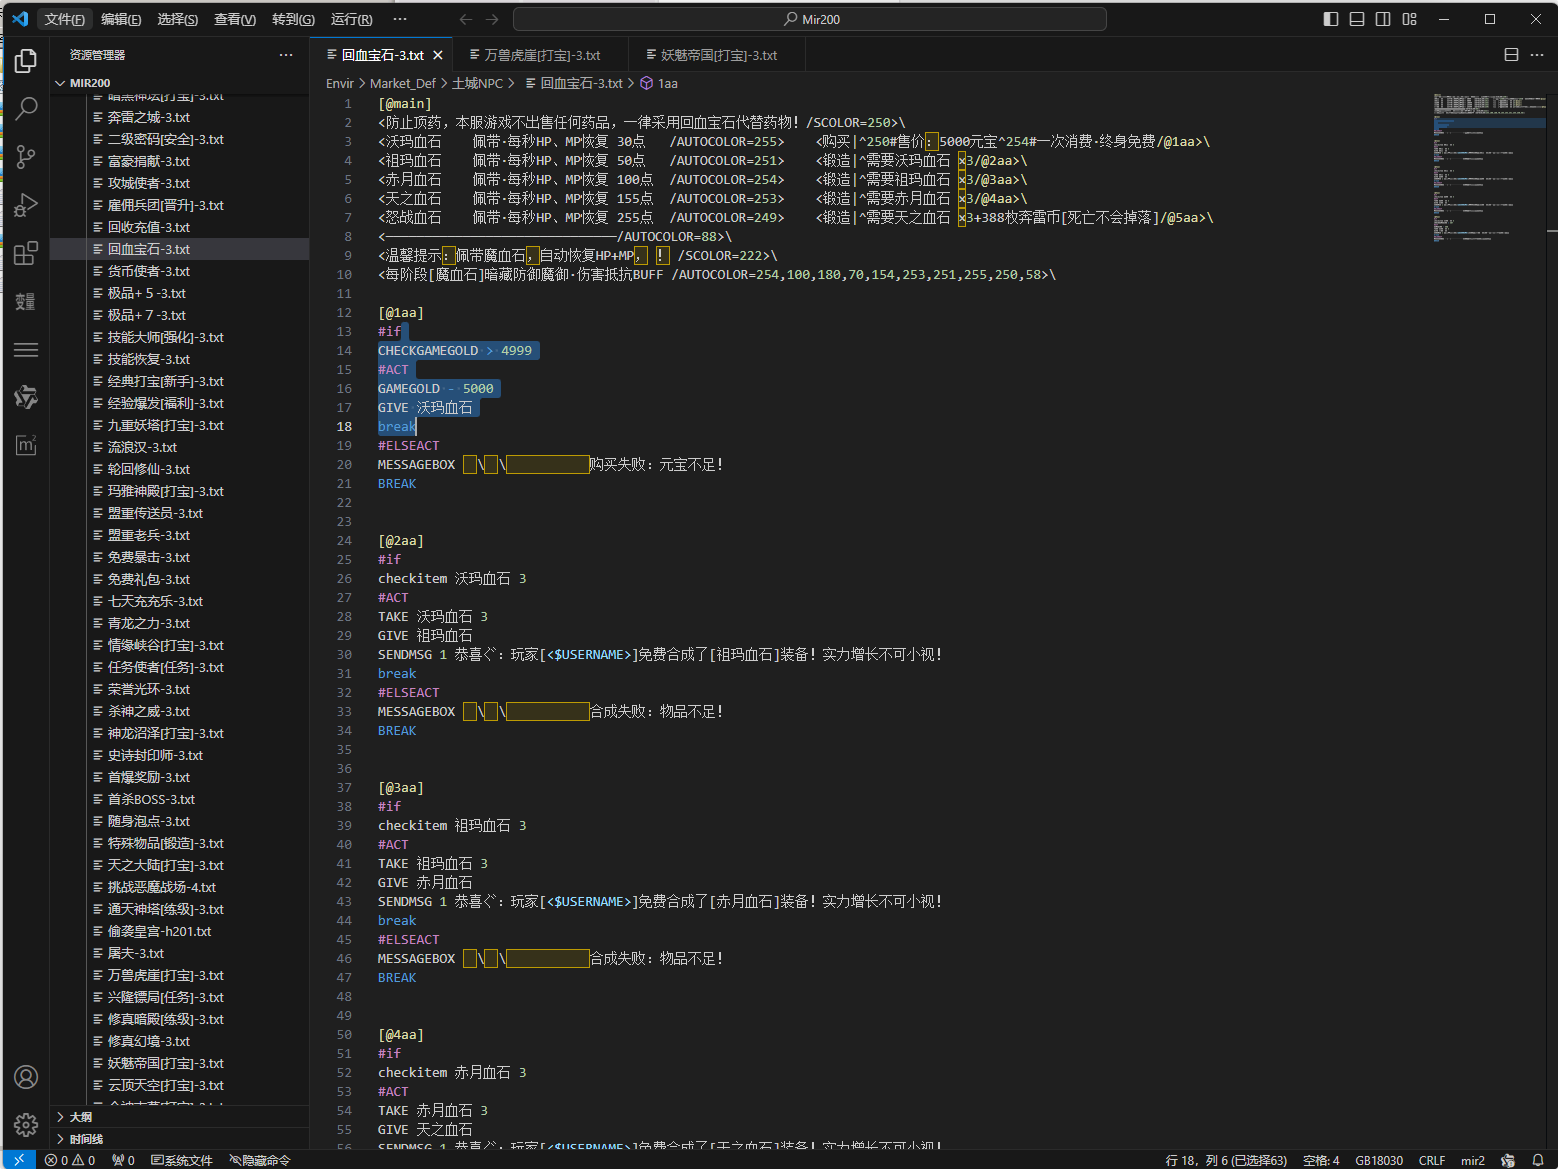Toggle the Primary Sidebar visibility icon
This screenshot has height=1169, width=1558.
click(1330, 19)
